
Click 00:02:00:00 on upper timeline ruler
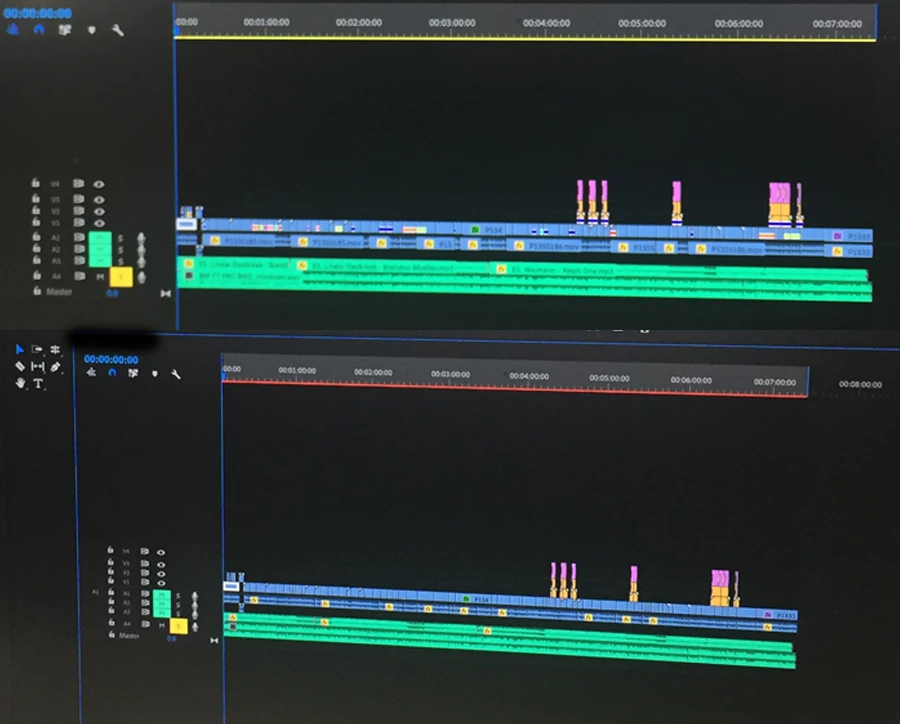[x=359, y=22]
